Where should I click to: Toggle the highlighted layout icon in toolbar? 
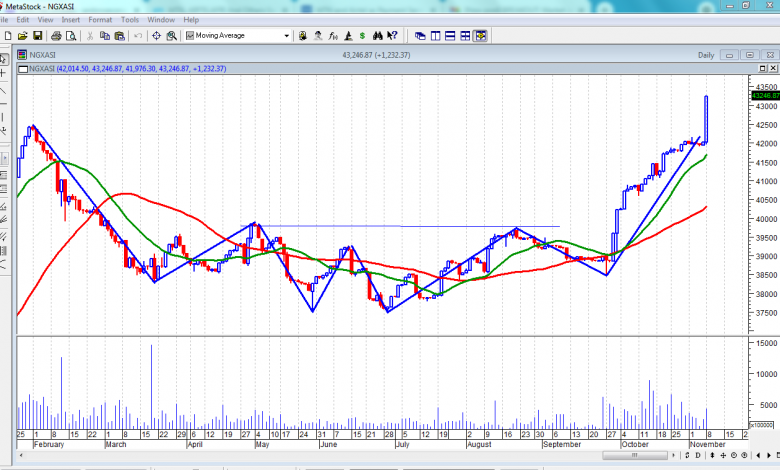[480, 36]
